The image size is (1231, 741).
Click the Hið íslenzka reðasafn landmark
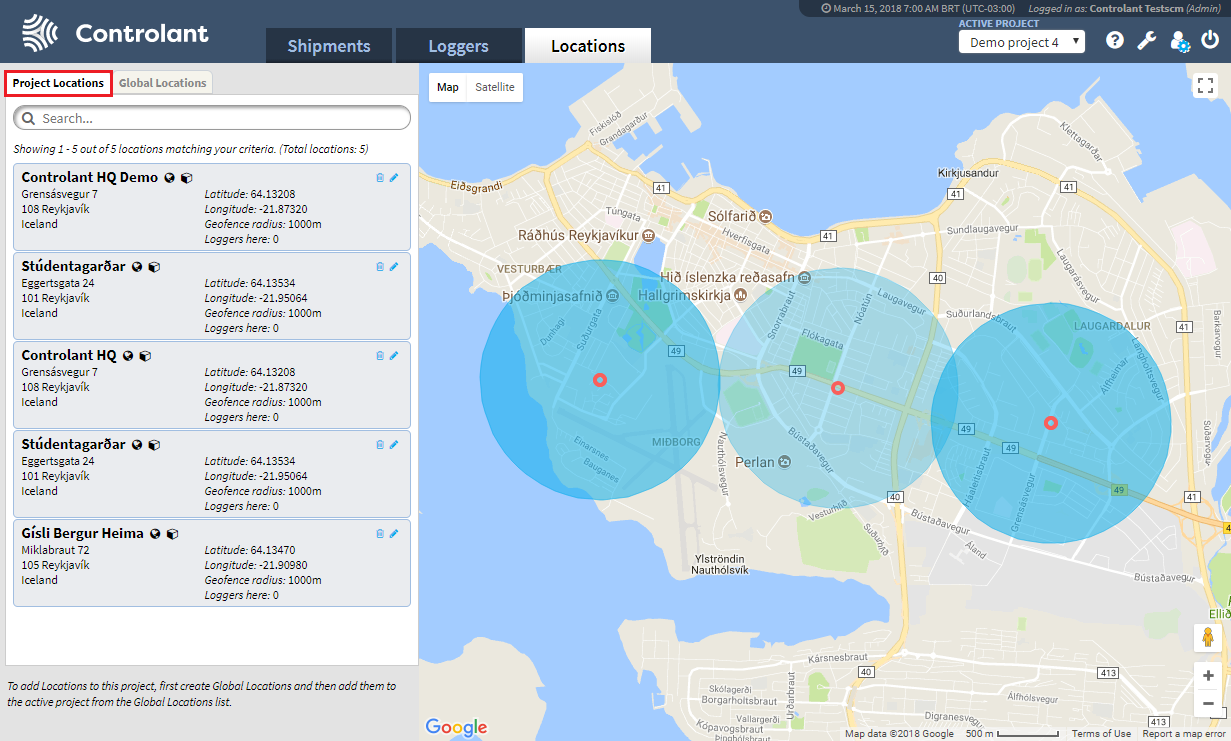click(x=738, y=276)
